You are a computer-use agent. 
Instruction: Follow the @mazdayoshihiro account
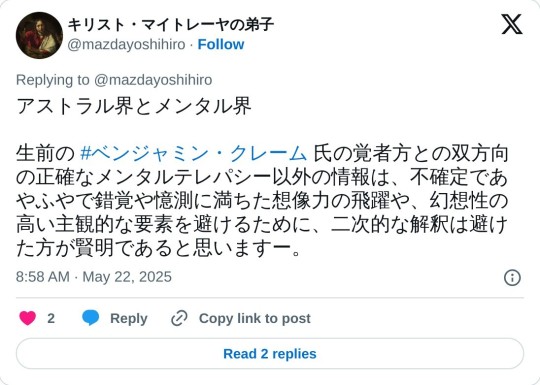pos(221,44)
